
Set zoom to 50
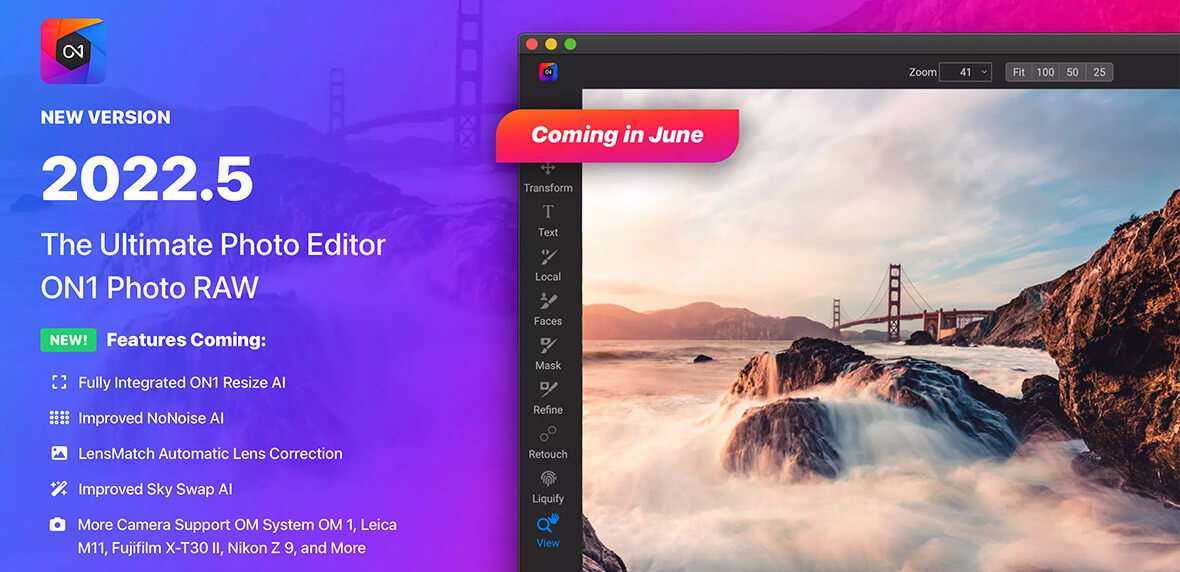point(1072,72)
